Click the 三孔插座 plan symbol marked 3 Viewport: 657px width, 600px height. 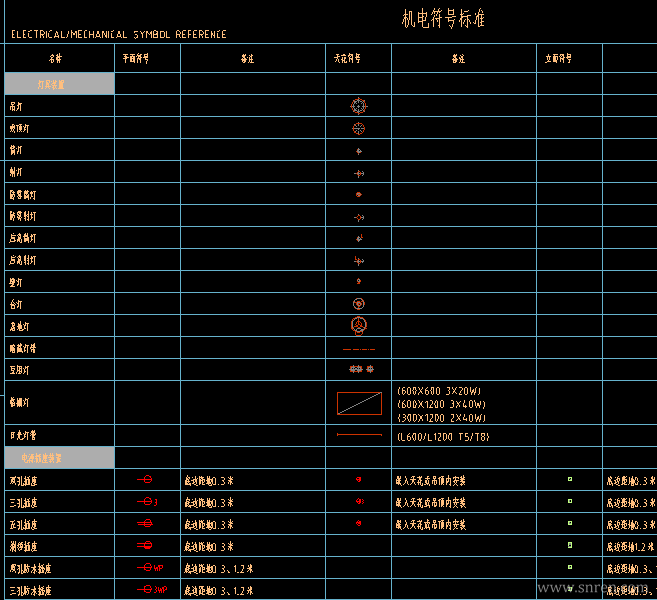click(147, 502)
